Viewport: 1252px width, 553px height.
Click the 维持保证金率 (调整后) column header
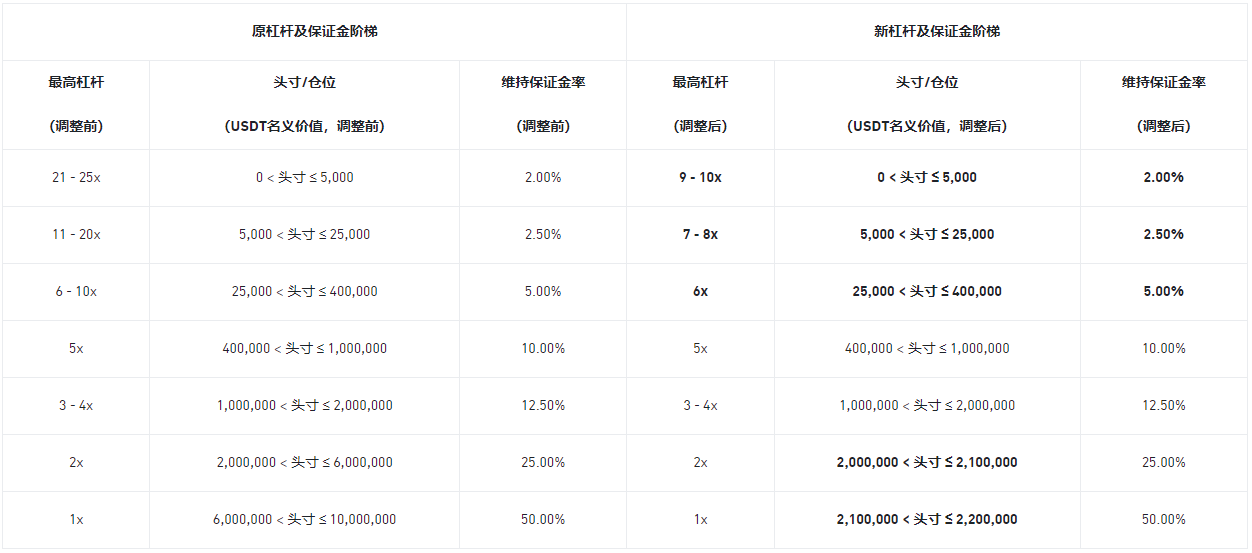[x=1163, y=104]
